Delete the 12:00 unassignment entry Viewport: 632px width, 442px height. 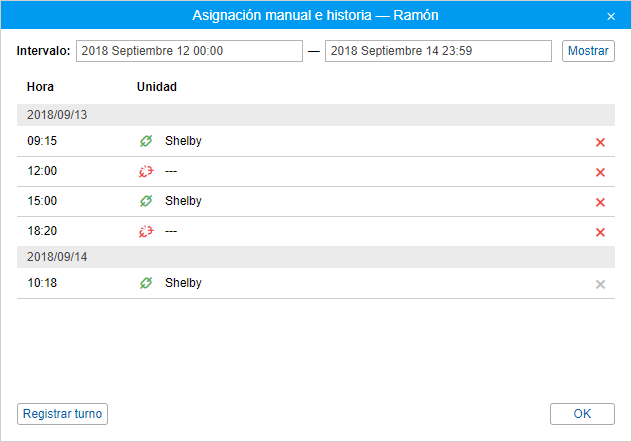[x=600, y=172]
